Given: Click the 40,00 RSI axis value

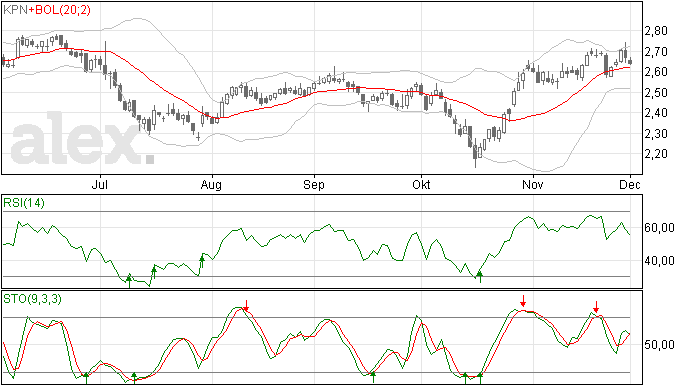Looking at the screenshot, I should coord(659,261).
